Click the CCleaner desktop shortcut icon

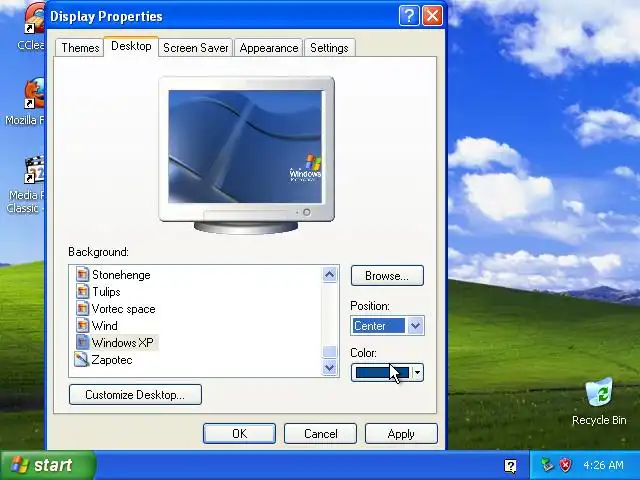pyautogui.click(x=34, y=18)
